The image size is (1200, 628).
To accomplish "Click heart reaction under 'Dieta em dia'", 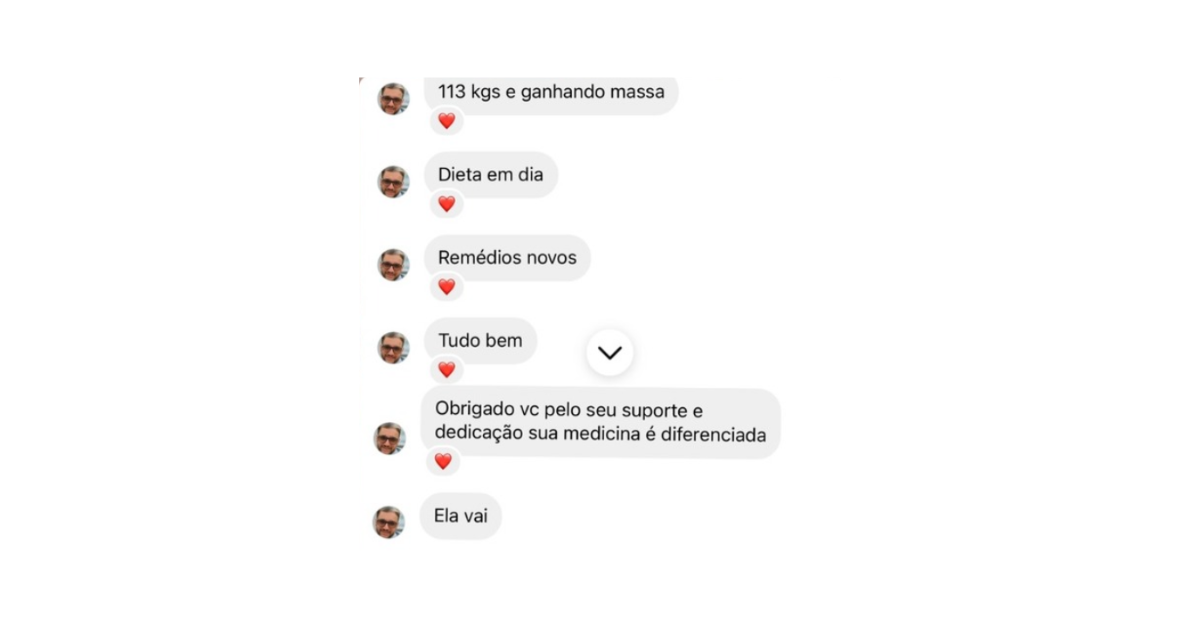I will [x=446, y=204].
